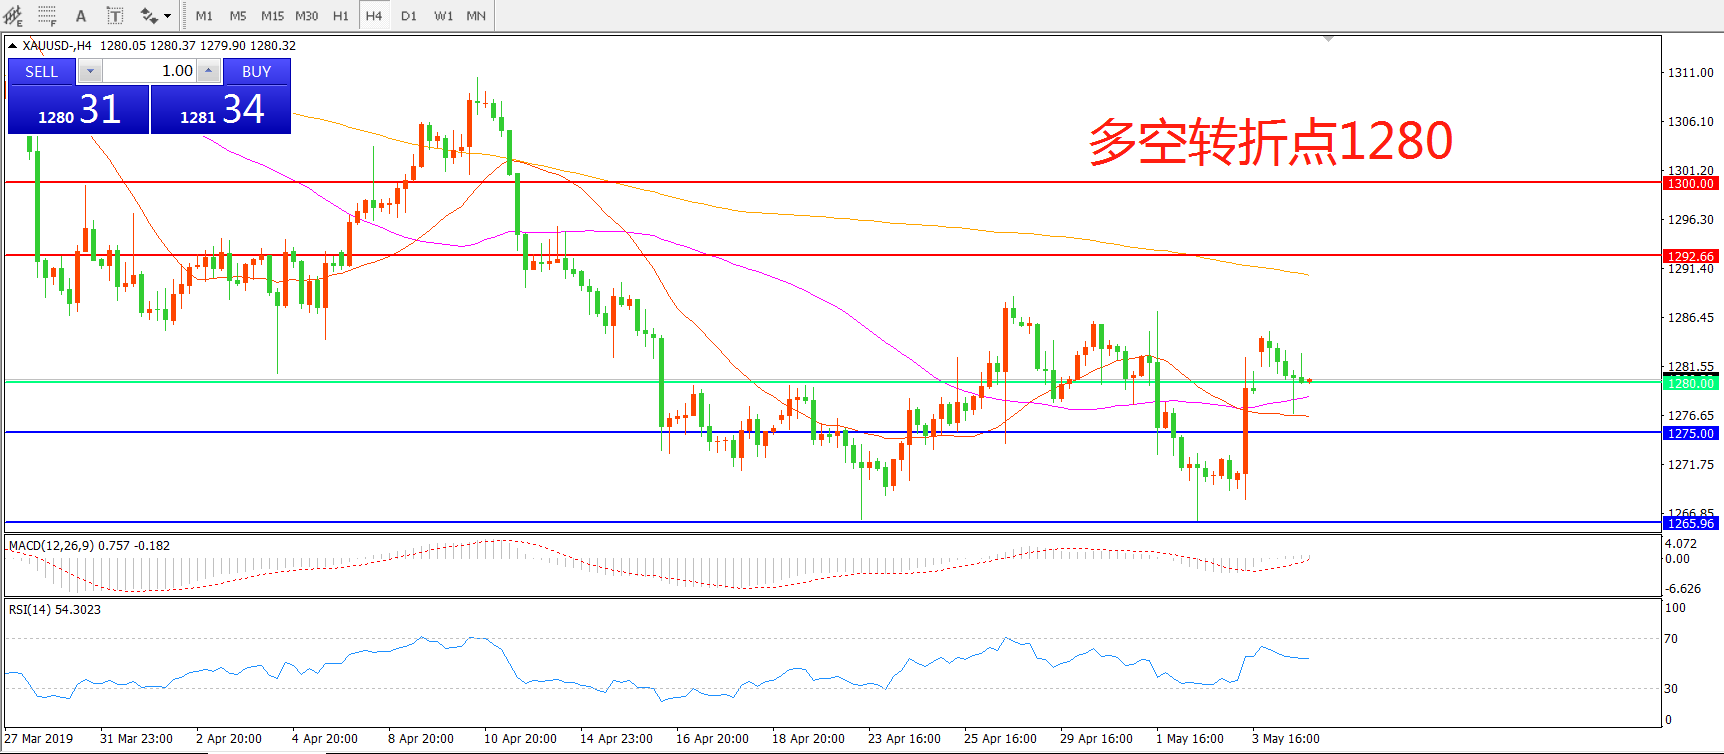
Task: Open arrows tool dropdown arrow
Action: point(167,16)
